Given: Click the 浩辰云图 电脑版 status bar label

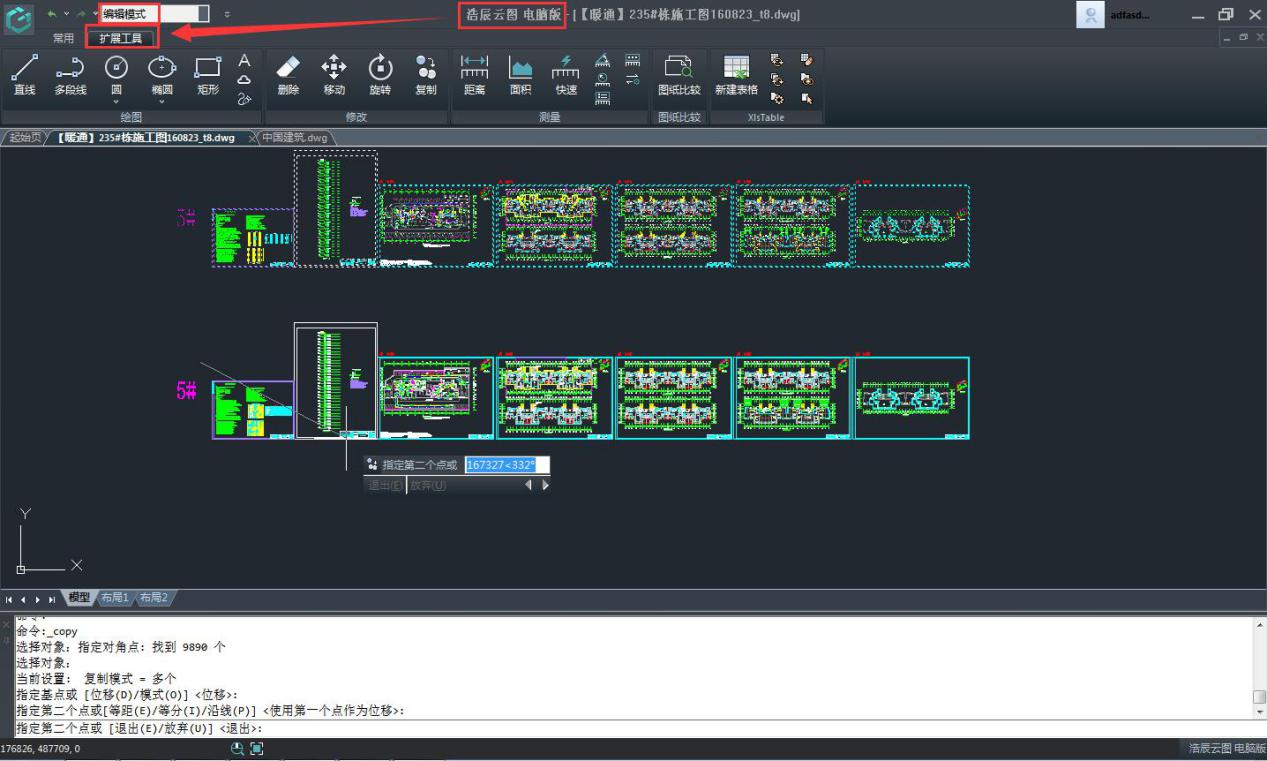Looking at the screenshot, I should pos(1225,748).
